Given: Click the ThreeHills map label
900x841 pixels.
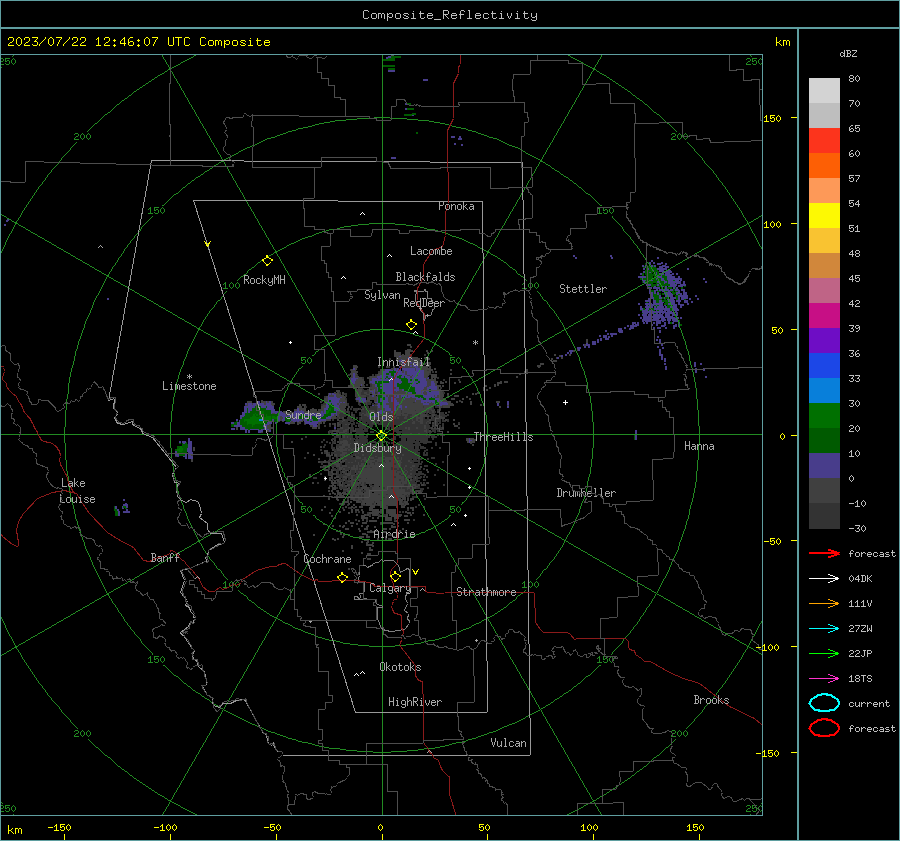Looking at the screenshot, I should [503, 437].
